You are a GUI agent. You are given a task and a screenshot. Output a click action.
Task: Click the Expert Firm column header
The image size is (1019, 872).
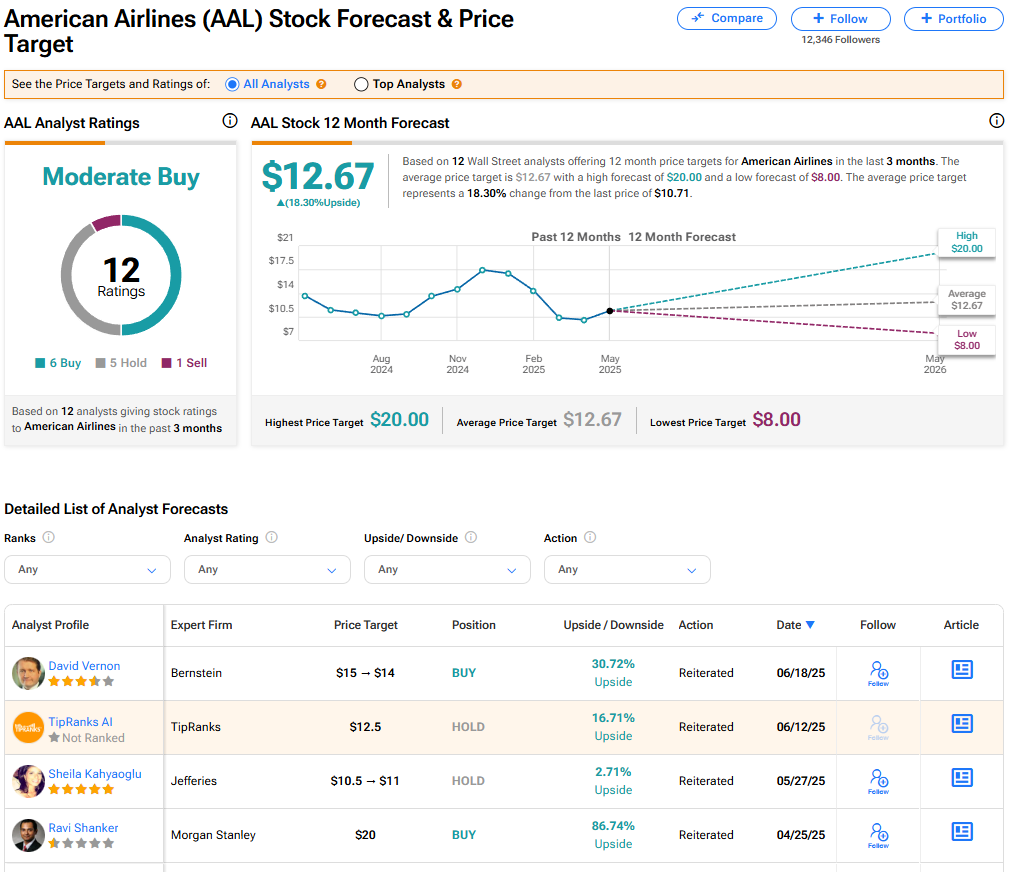[x=201, y=624]
